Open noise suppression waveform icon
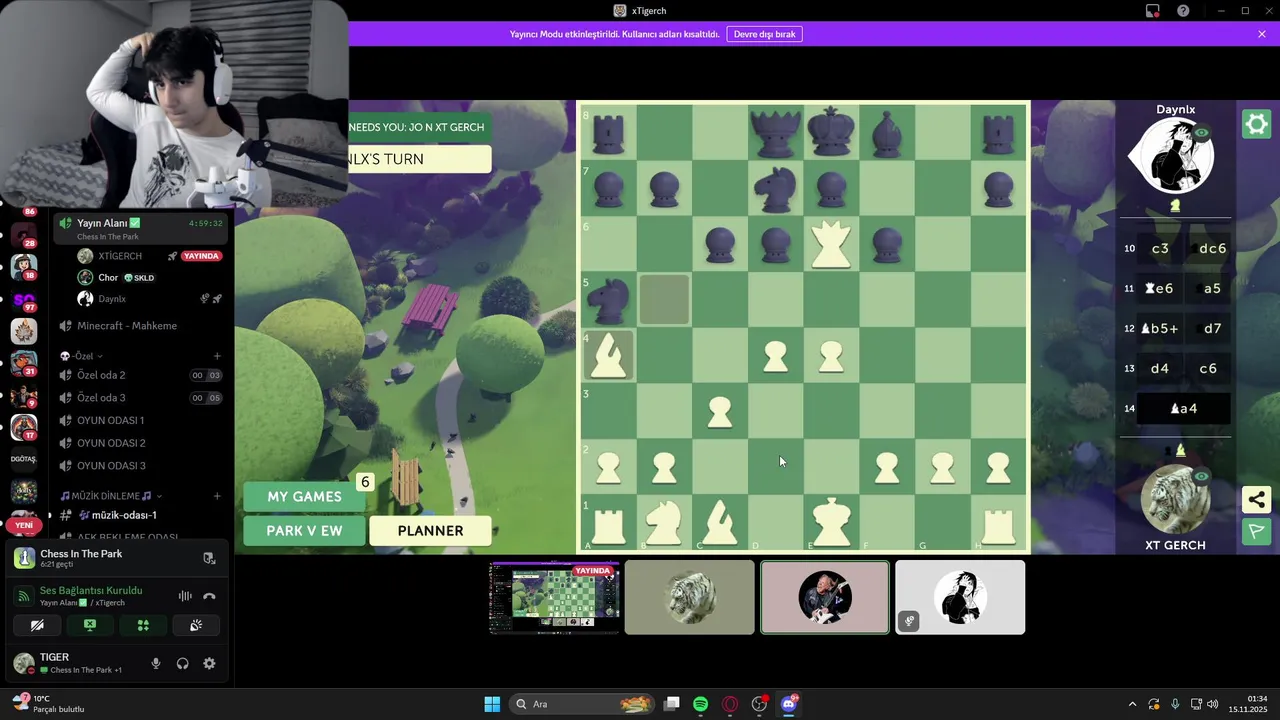The width and height of the screenshot is (1280, 720). pos(185,596)
